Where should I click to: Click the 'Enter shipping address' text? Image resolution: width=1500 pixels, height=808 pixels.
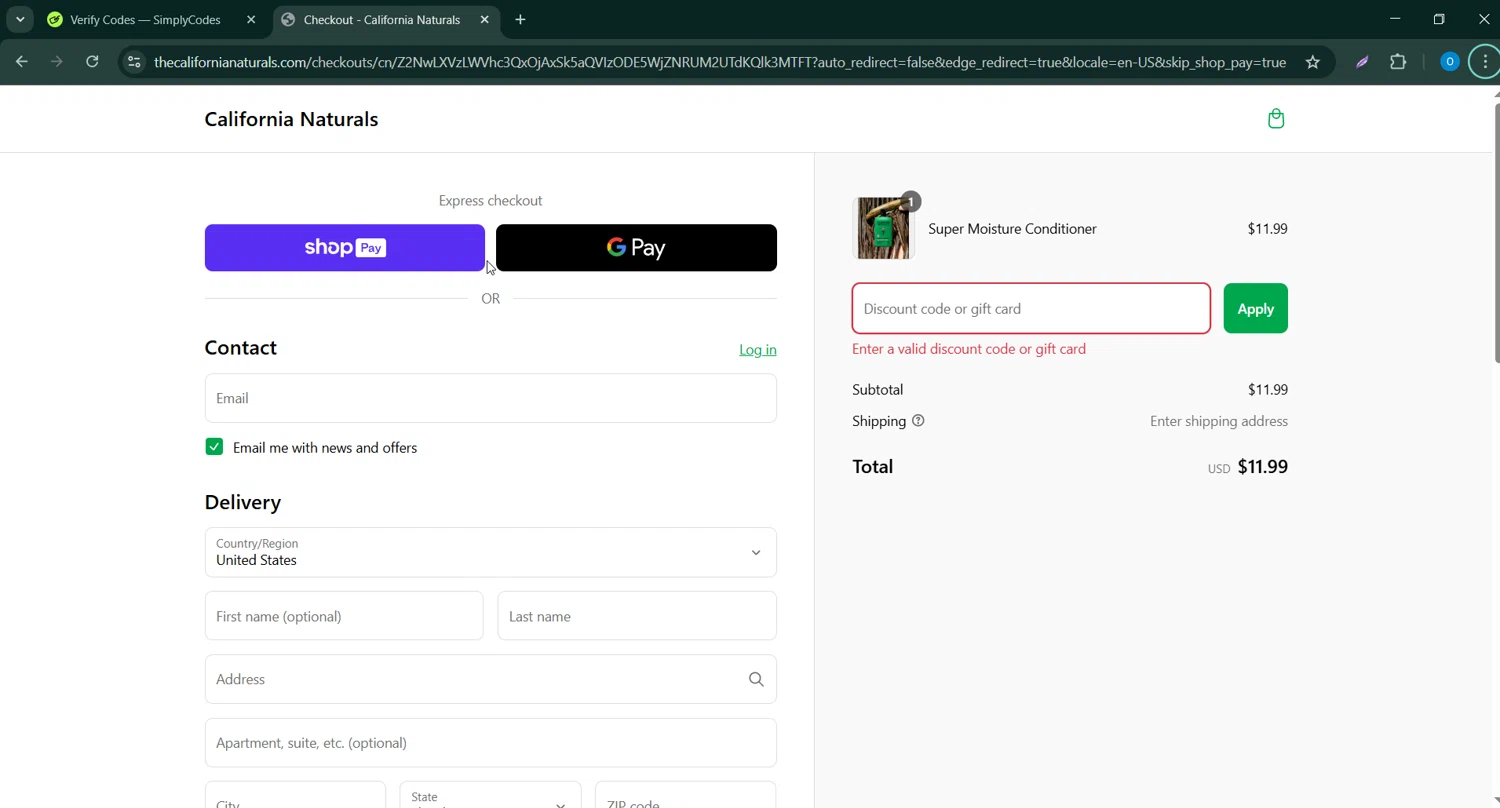(1218, 421)
